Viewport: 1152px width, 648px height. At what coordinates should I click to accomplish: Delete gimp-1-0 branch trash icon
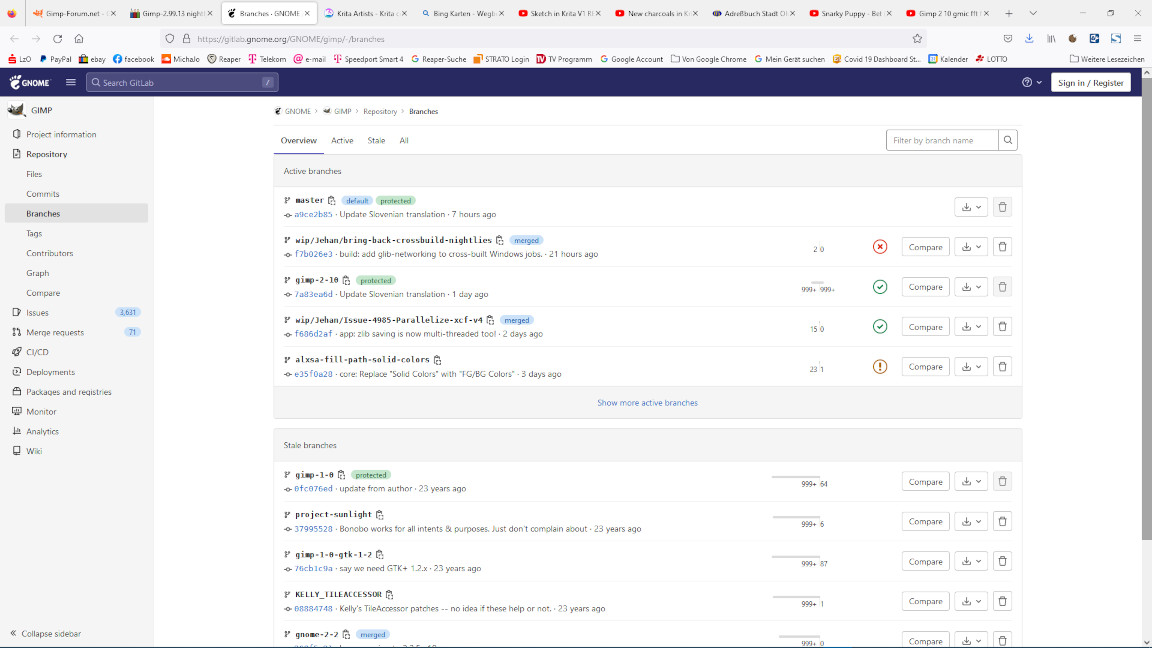click(1002, 482)
